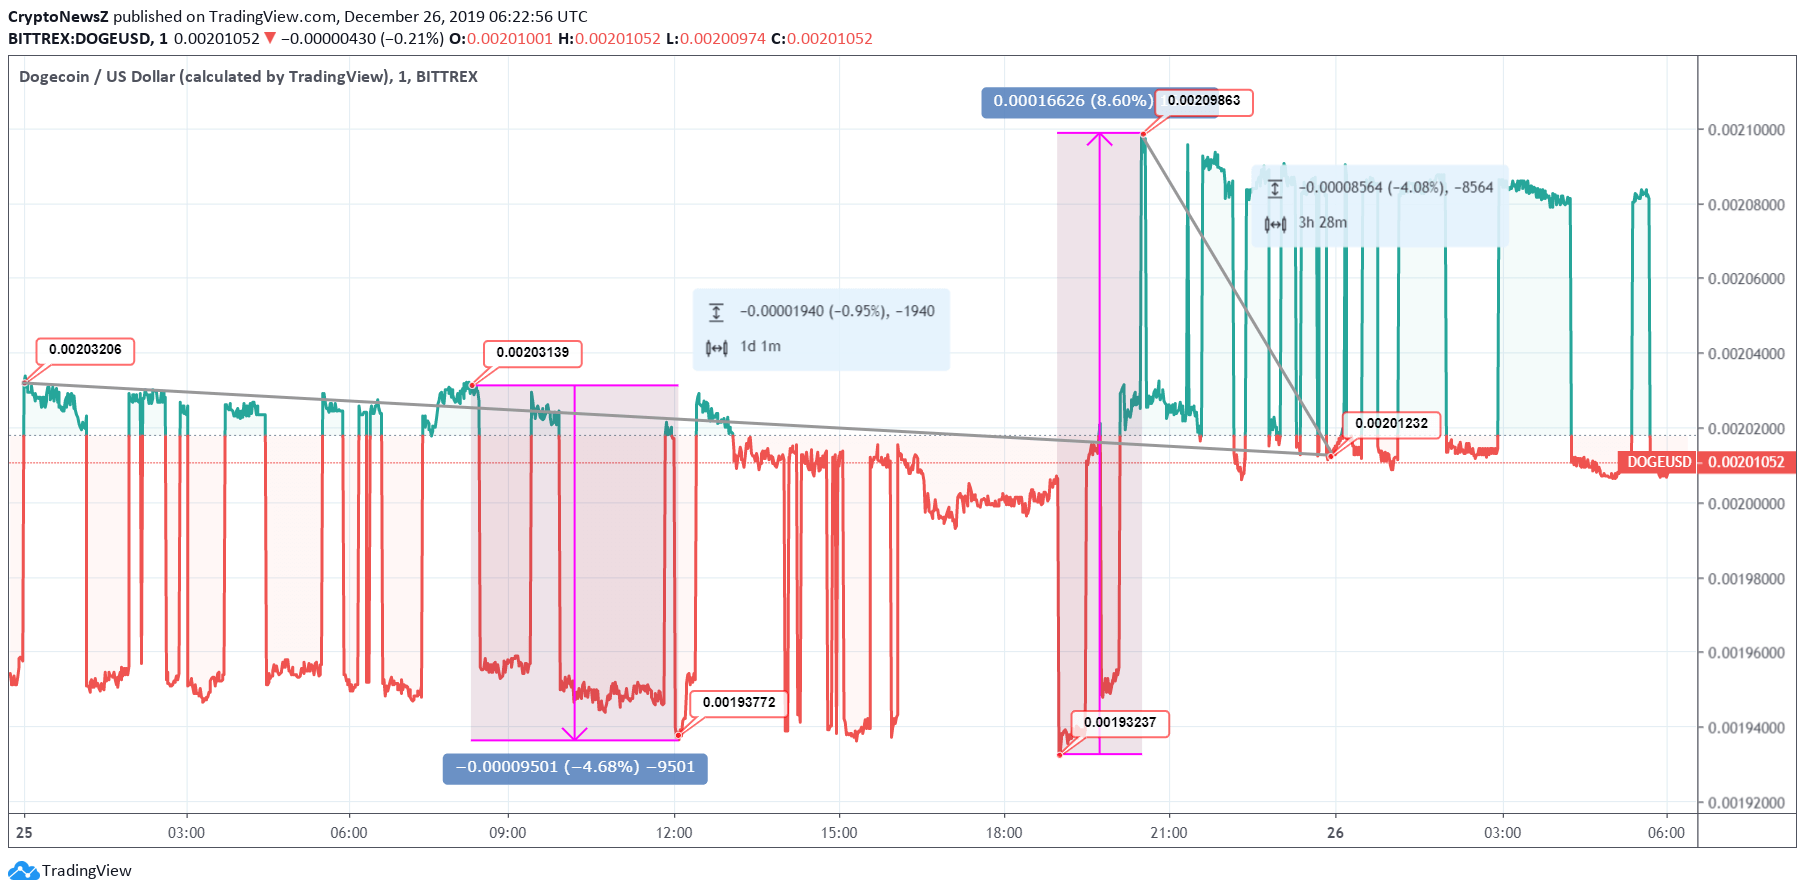The image size is (1805, 894).
Task: Click the TradingView cloud logo icon
Action: pyautogui.click(x=23, y=871)
